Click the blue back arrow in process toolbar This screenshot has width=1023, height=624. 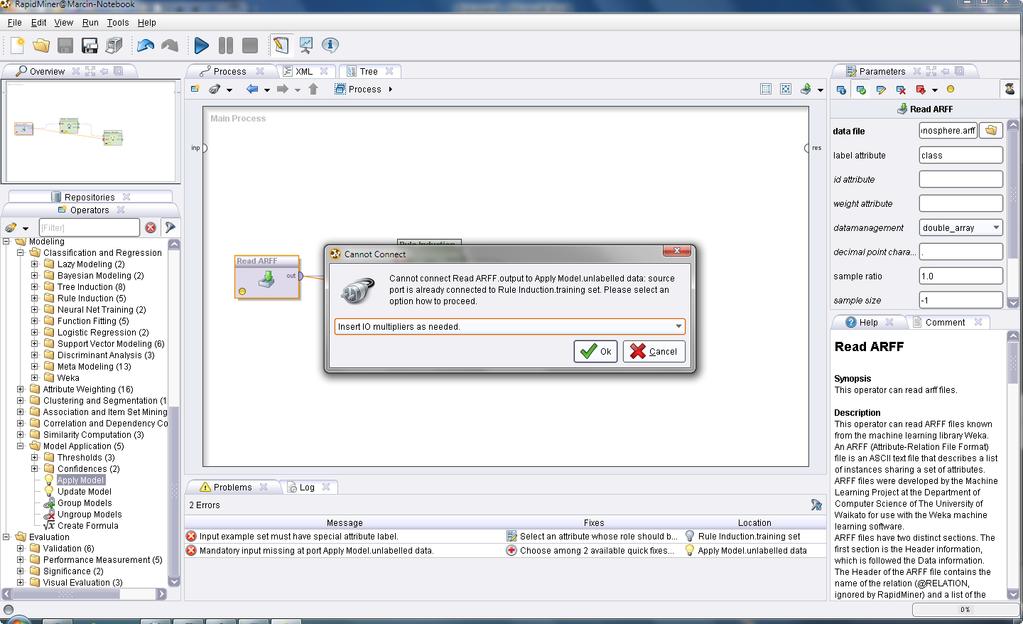252,89
